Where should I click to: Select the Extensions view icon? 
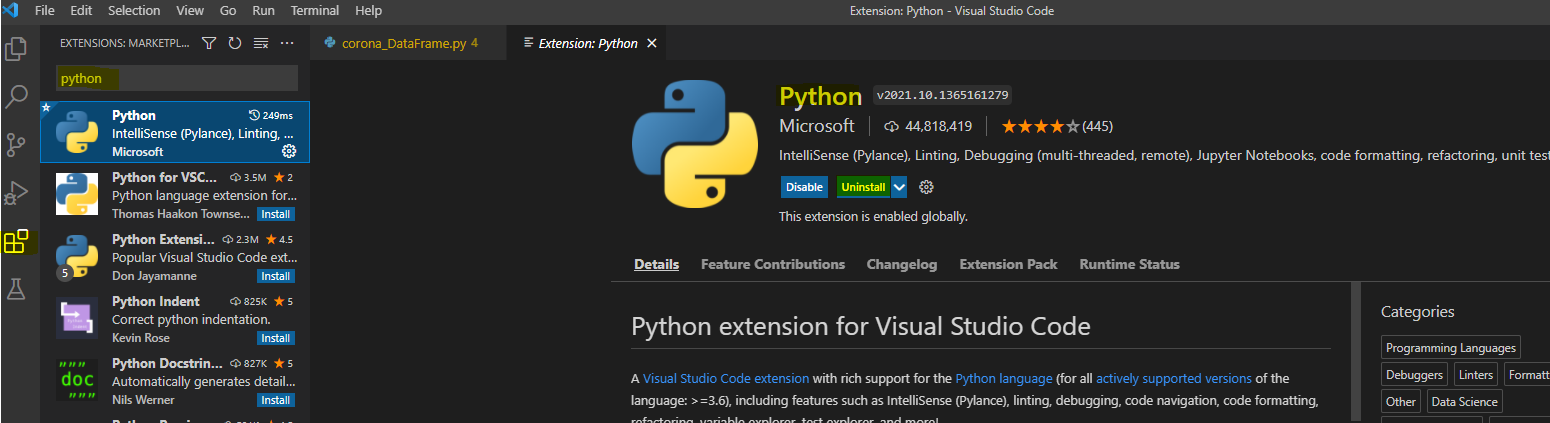tap(16, 241)
